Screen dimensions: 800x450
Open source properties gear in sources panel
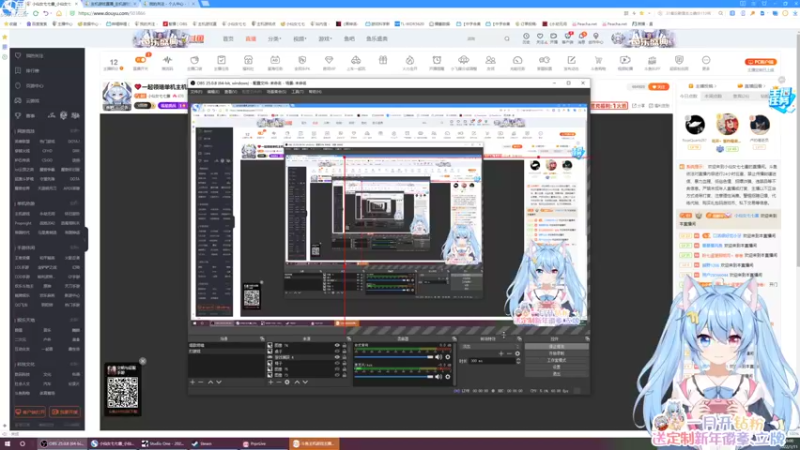point(287,382)
